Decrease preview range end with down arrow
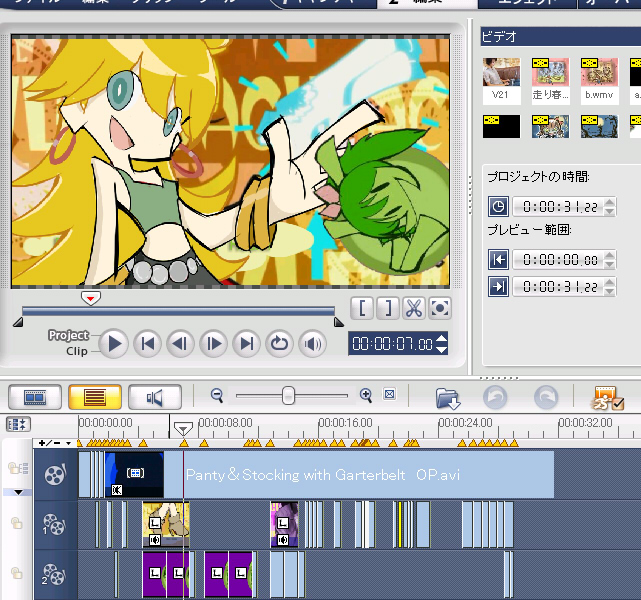 [x=610, y=291]
